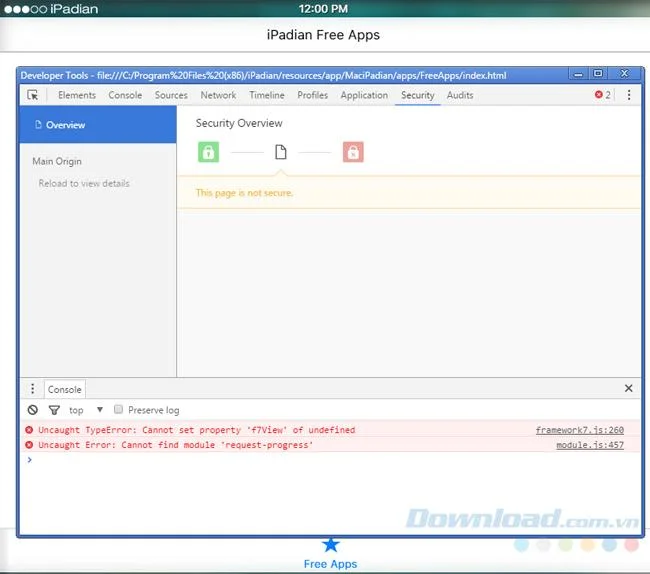
Task: Switch to the Console tab in top bar
Action: [x=125, y=95]
